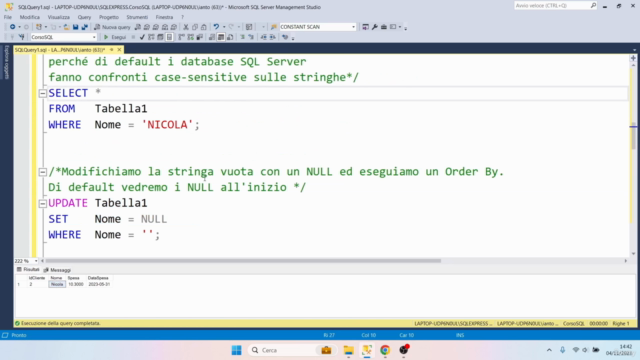Open the Undo history dropdown arrow
Screen dimensions: 640x360
(x=224, y=27)
